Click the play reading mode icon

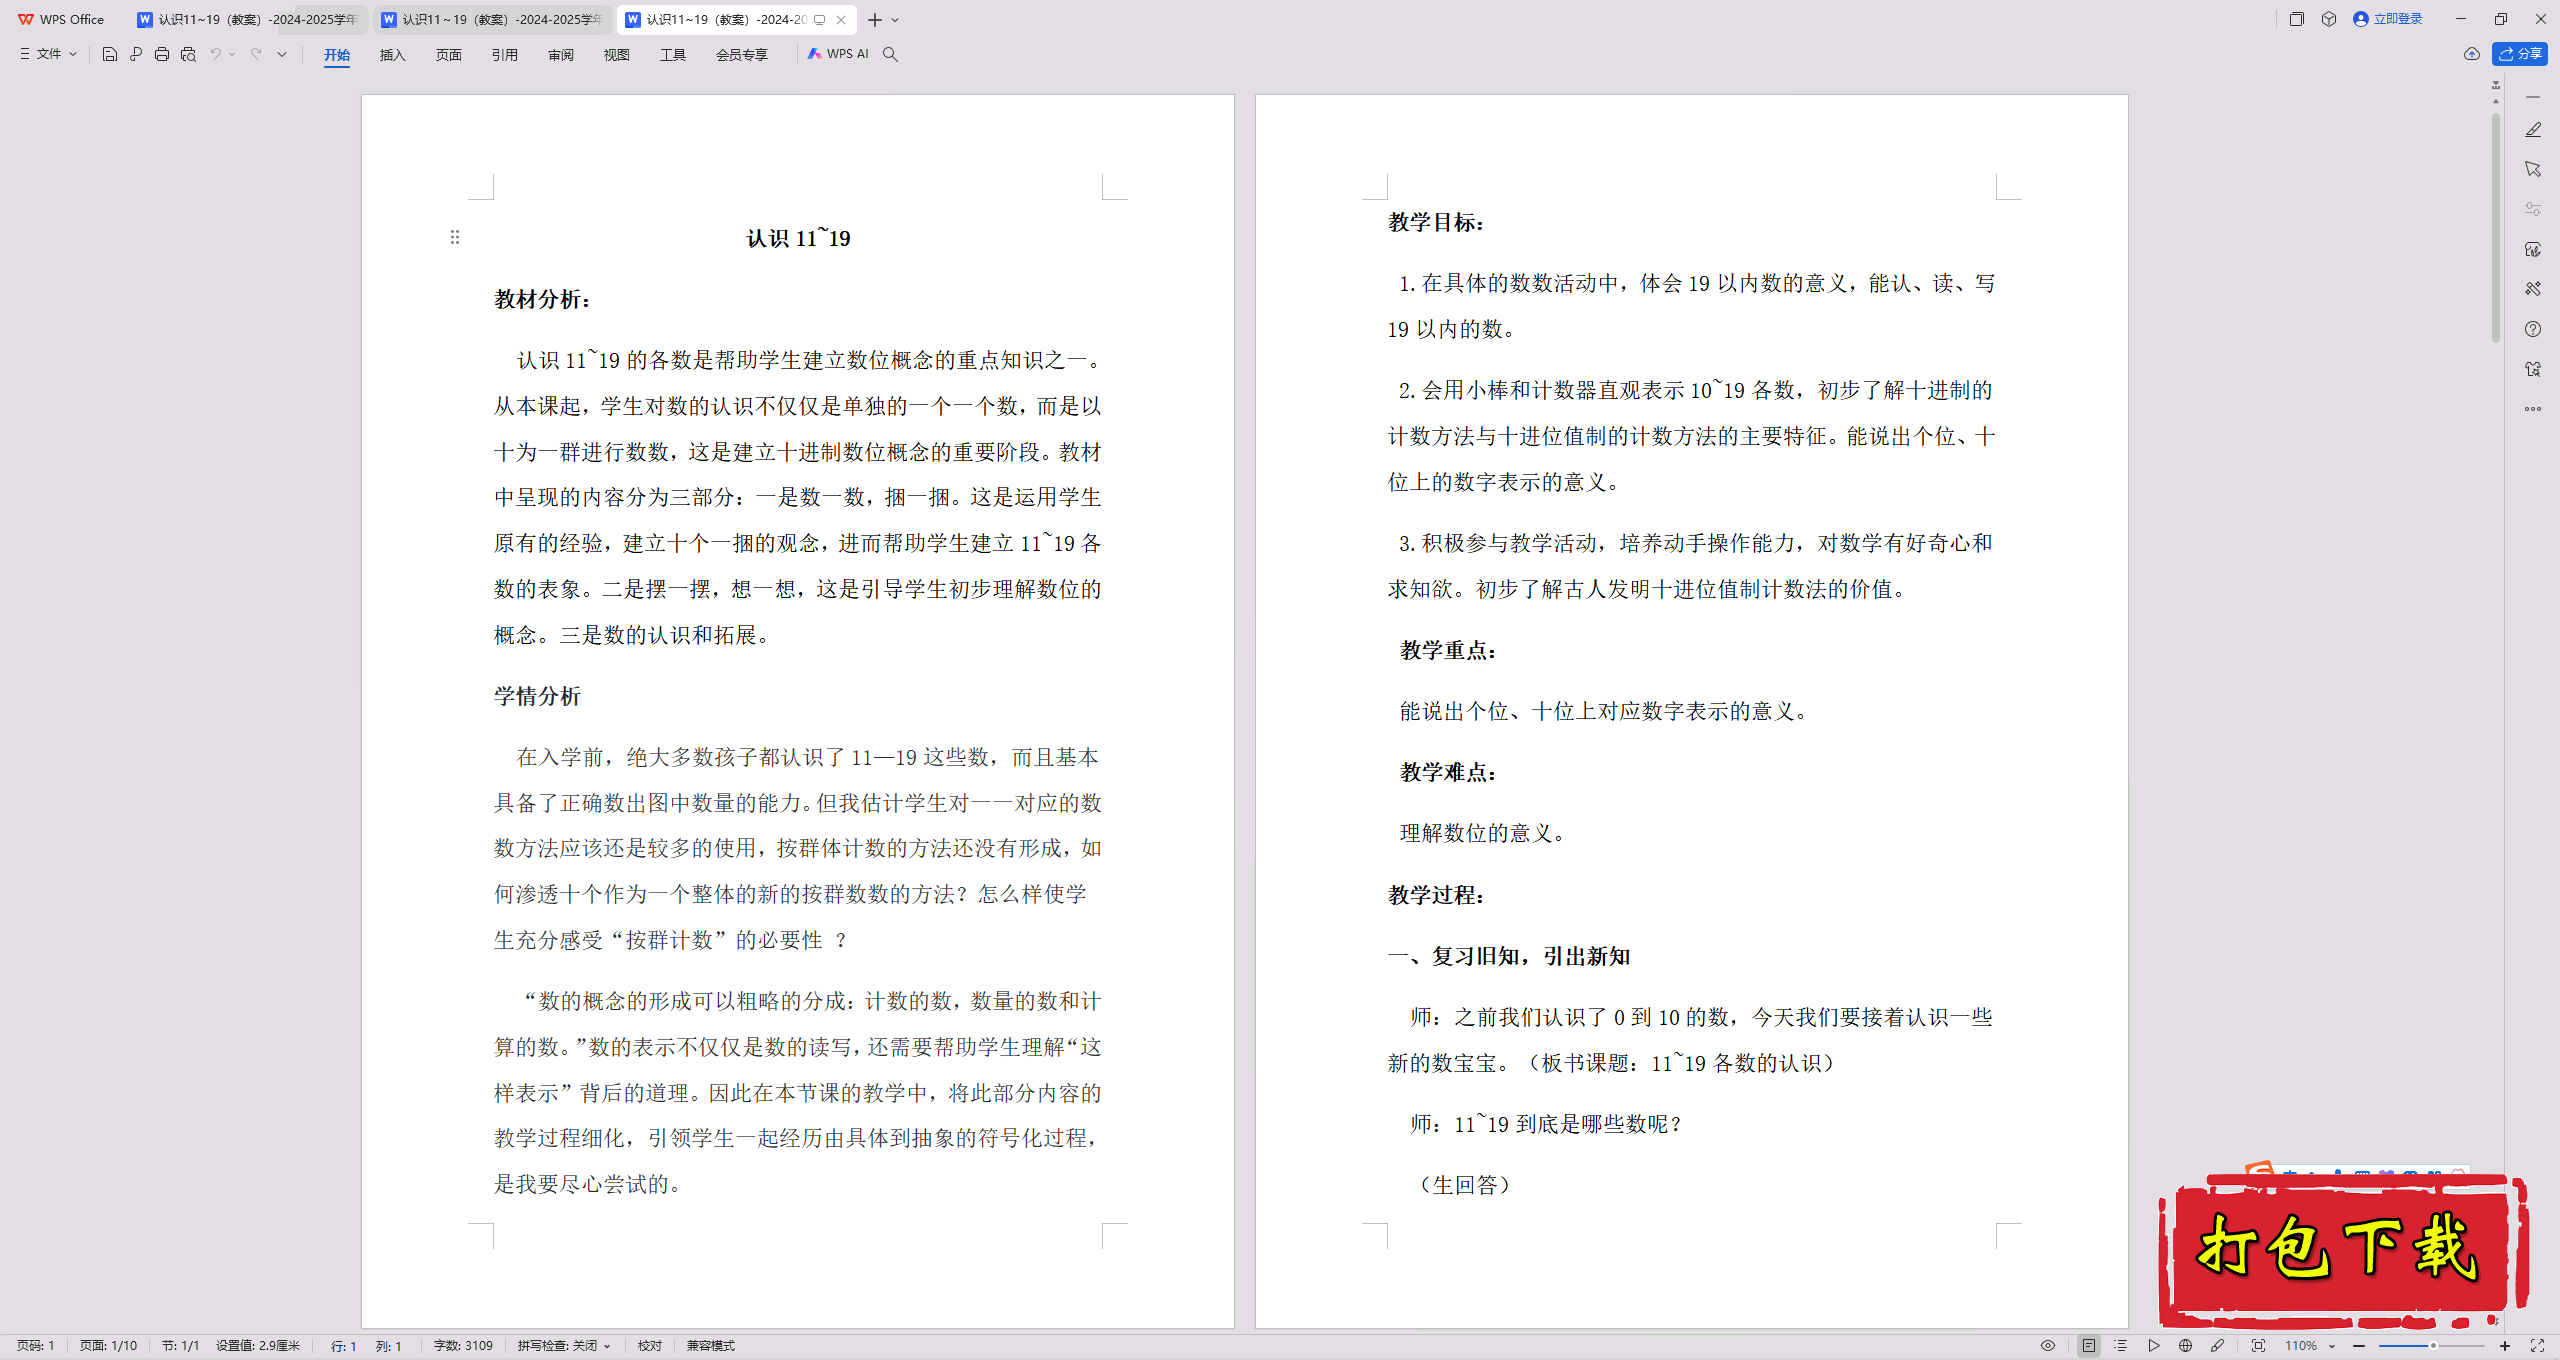pos(2153,1346)
